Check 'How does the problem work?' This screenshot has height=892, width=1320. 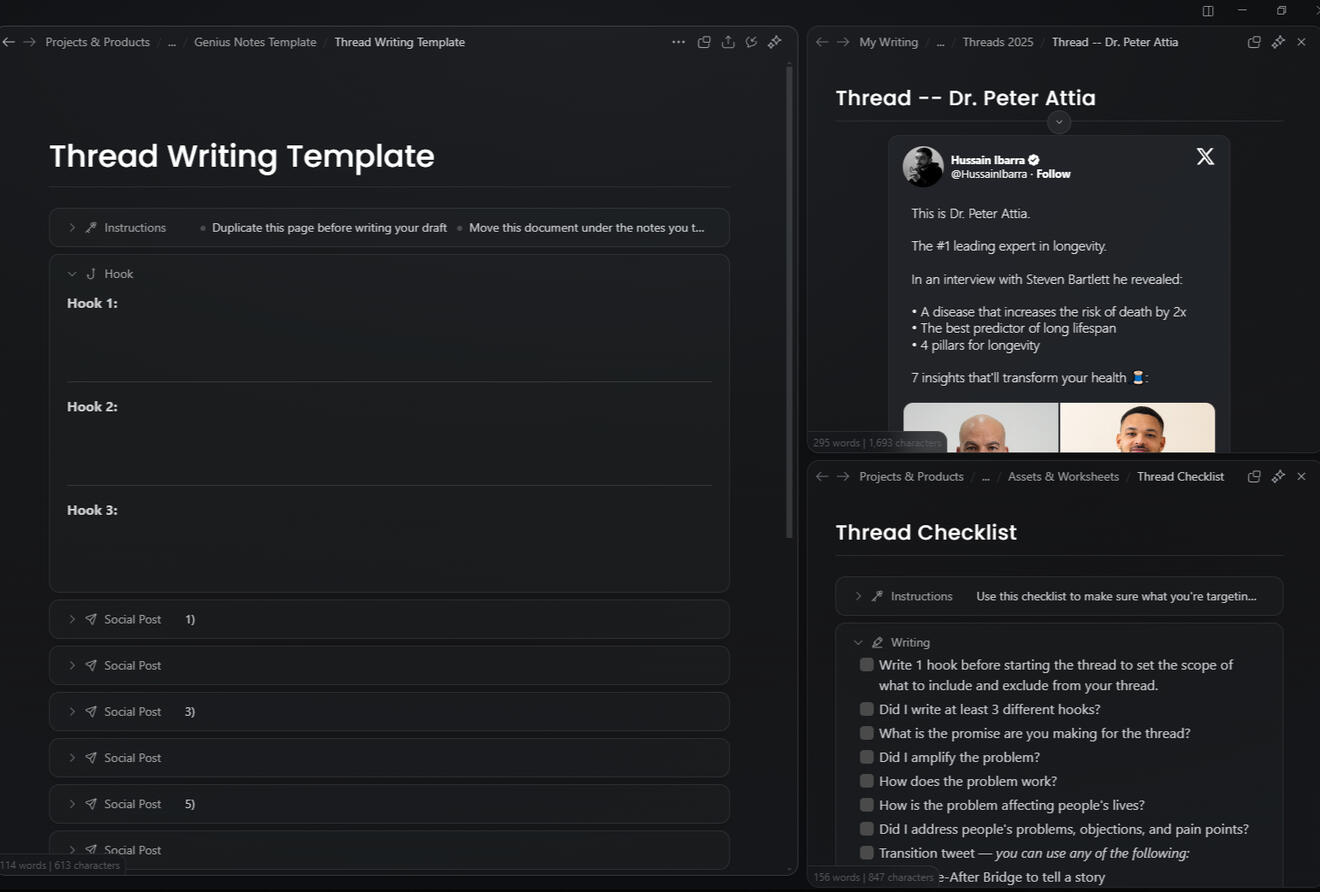867,781
